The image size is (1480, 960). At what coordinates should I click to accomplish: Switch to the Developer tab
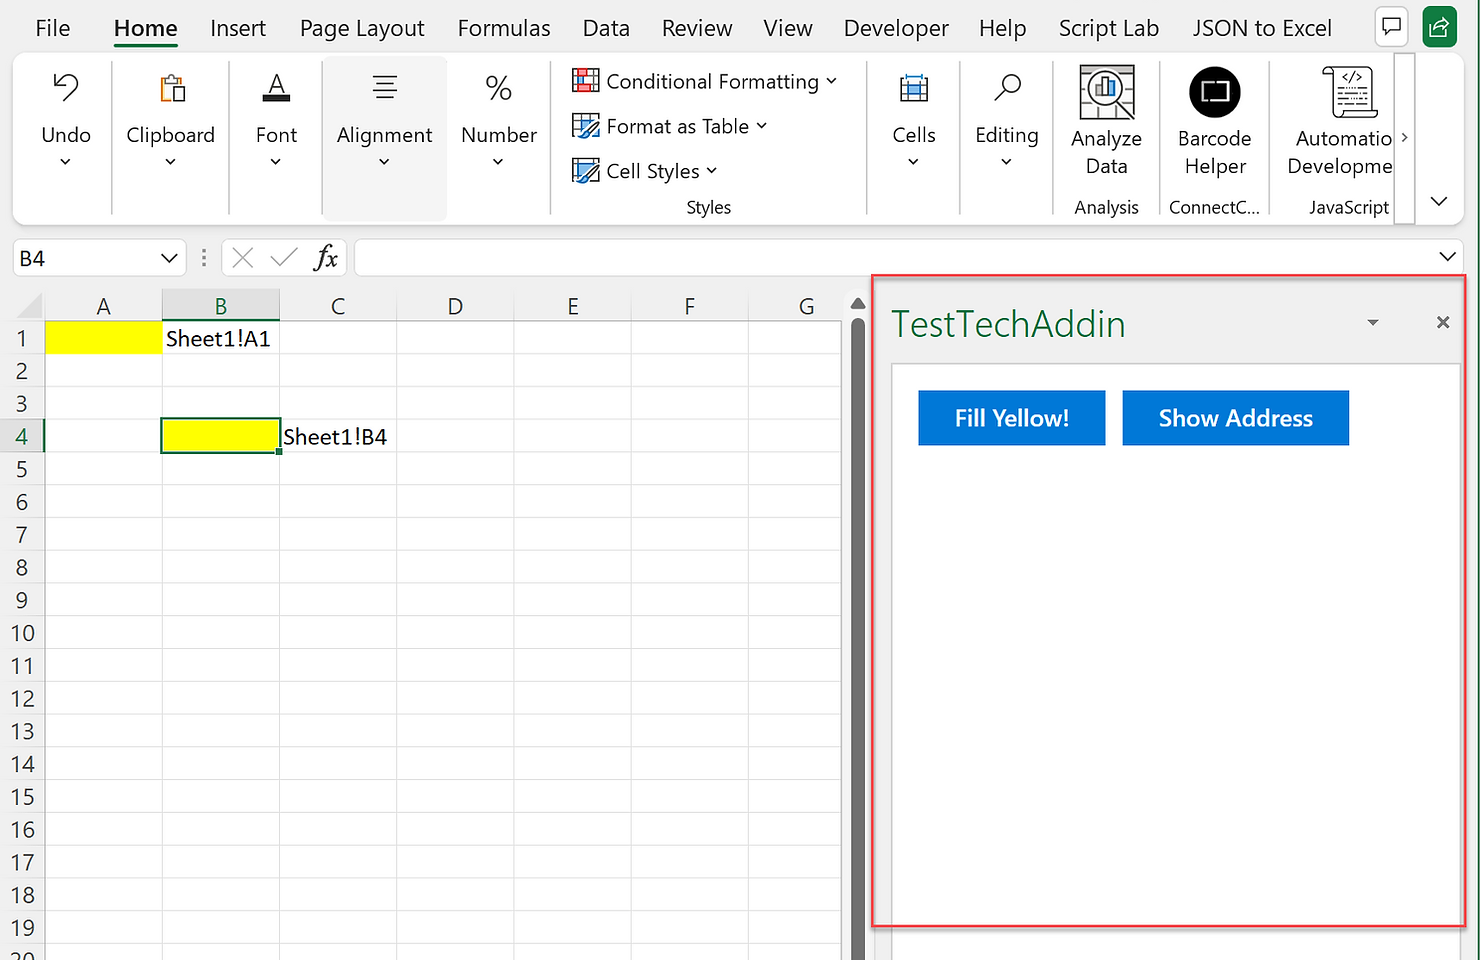click(x=896, y=28)
